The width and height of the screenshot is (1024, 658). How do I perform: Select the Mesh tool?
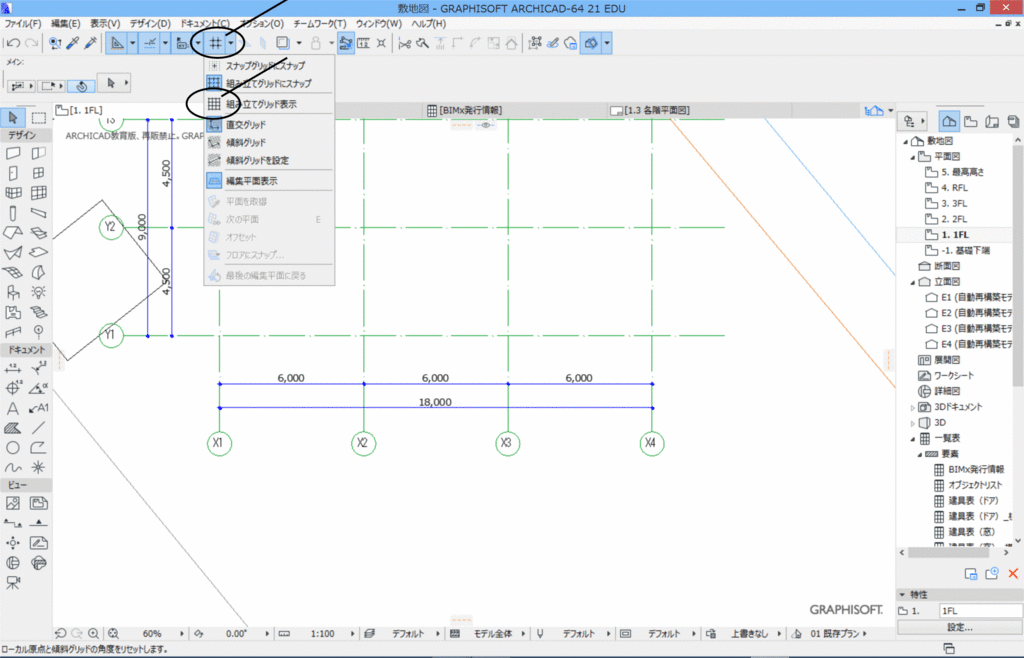click(13, 272)
